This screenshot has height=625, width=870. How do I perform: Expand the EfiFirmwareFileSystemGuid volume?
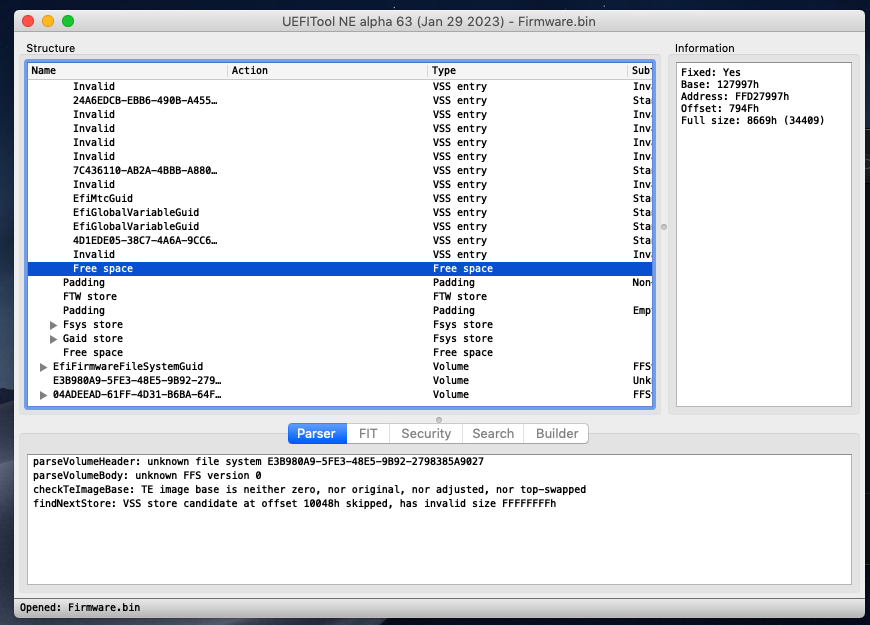pyautogui.click(x=43, y=367)
